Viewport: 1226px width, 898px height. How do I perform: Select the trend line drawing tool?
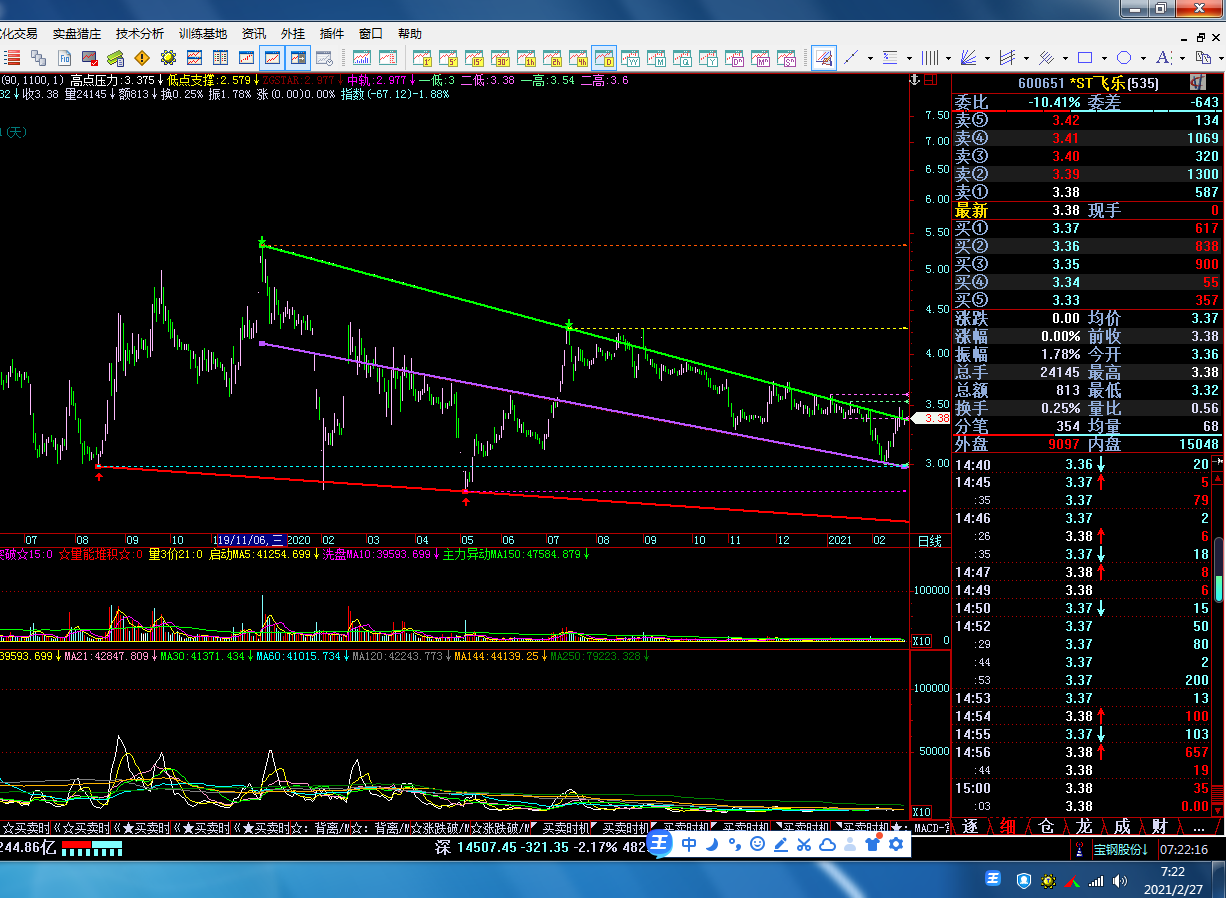point(853,57)
